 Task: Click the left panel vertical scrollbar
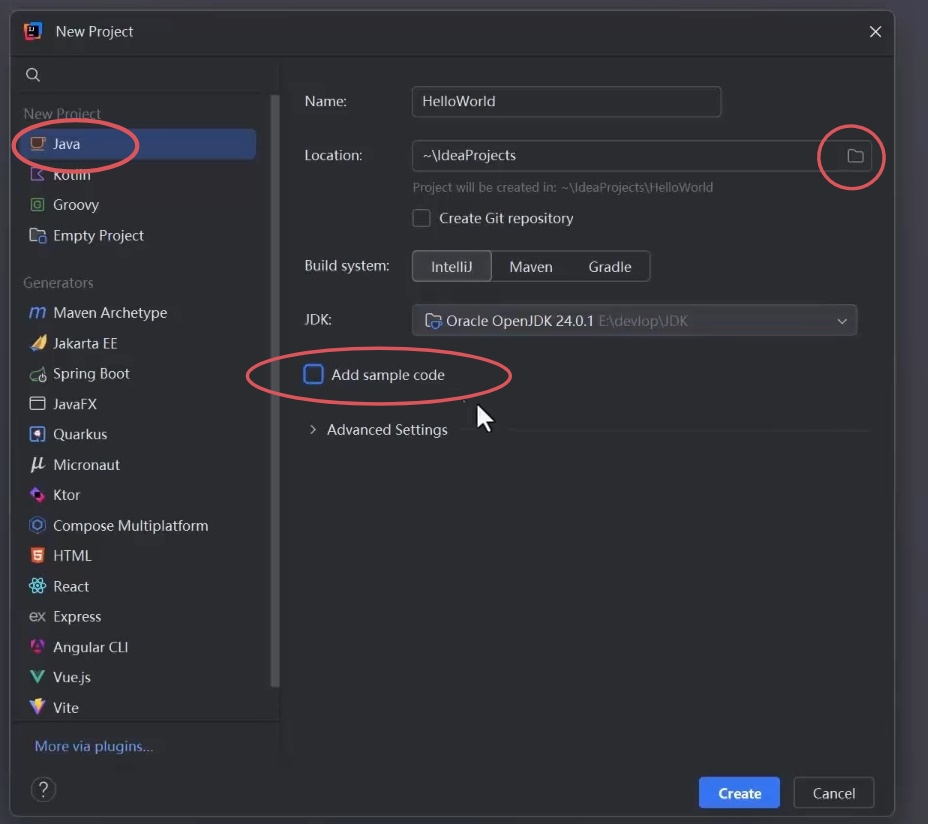pos(275,391)
